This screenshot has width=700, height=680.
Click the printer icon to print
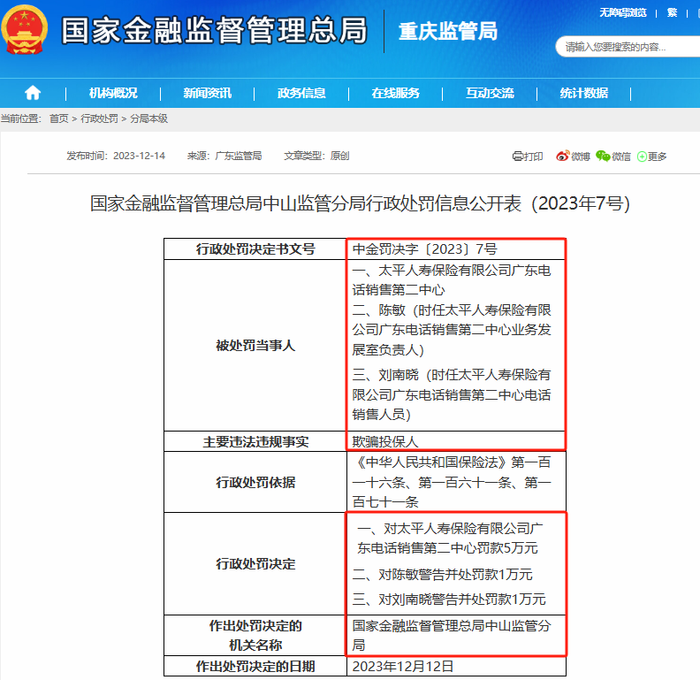tap(517, 156)
